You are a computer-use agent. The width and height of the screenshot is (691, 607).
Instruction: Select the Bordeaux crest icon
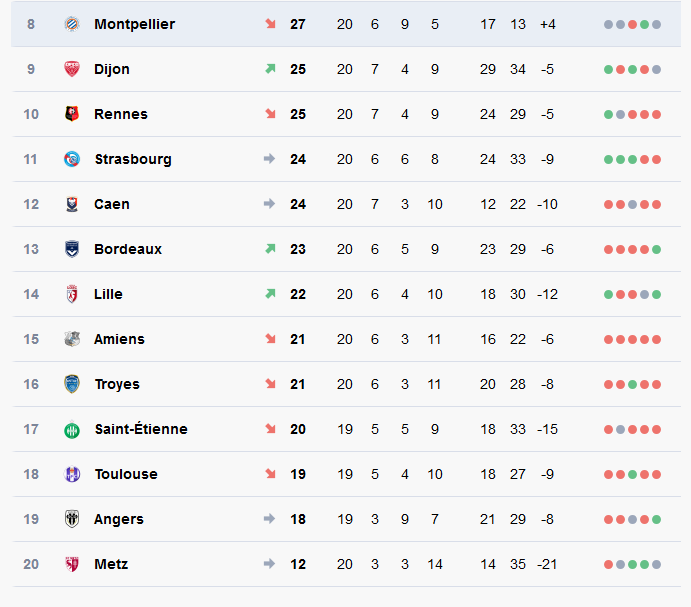[x=72, y=249]
